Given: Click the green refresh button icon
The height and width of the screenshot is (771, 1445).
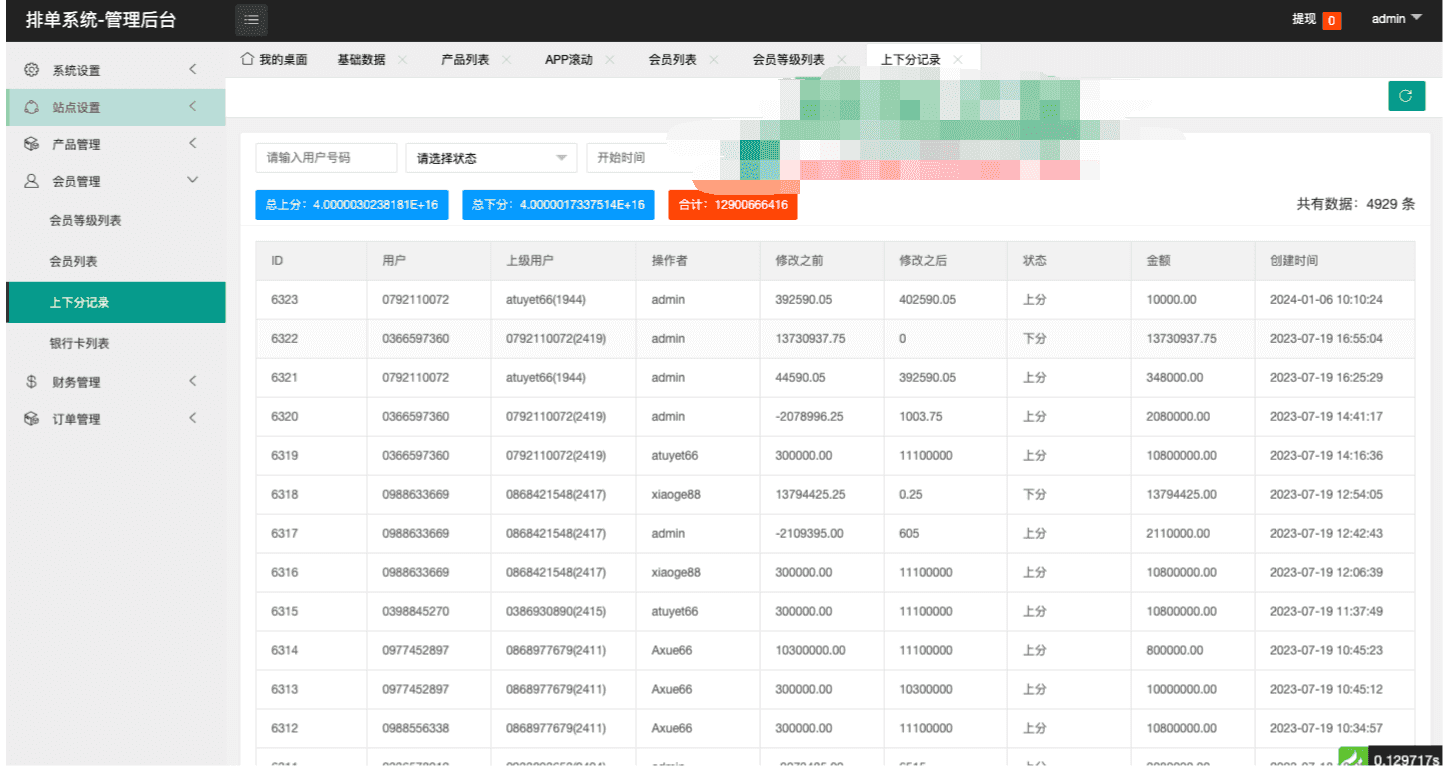Looking at the screenshot, I should pos(1406,96).
